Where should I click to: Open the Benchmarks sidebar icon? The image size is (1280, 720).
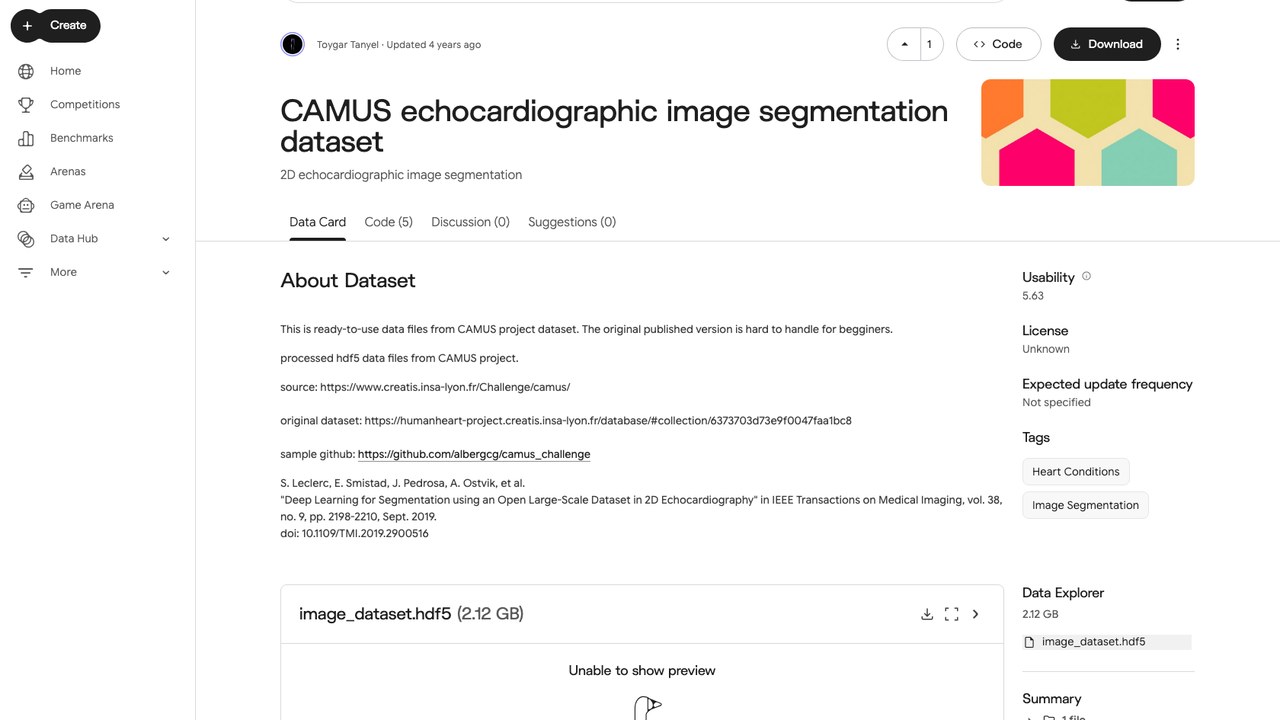tap(27, 138)
